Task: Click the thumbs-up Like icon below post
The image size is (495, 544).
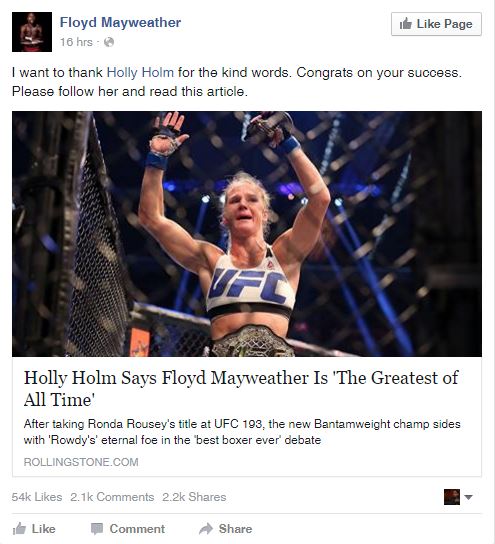Action: click(x=19, y=529)
